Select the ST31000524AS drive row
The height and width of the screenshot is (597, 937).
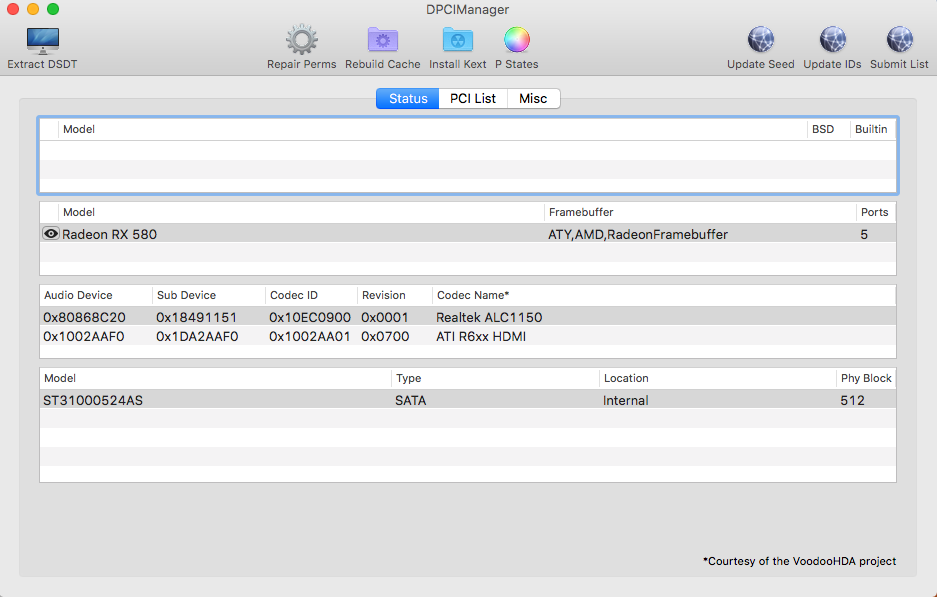pos(468,400)
